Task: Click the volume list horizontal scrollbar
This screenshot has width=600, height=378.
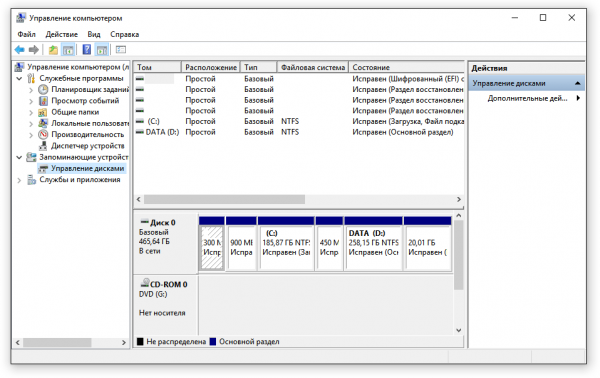Action: 298,199
